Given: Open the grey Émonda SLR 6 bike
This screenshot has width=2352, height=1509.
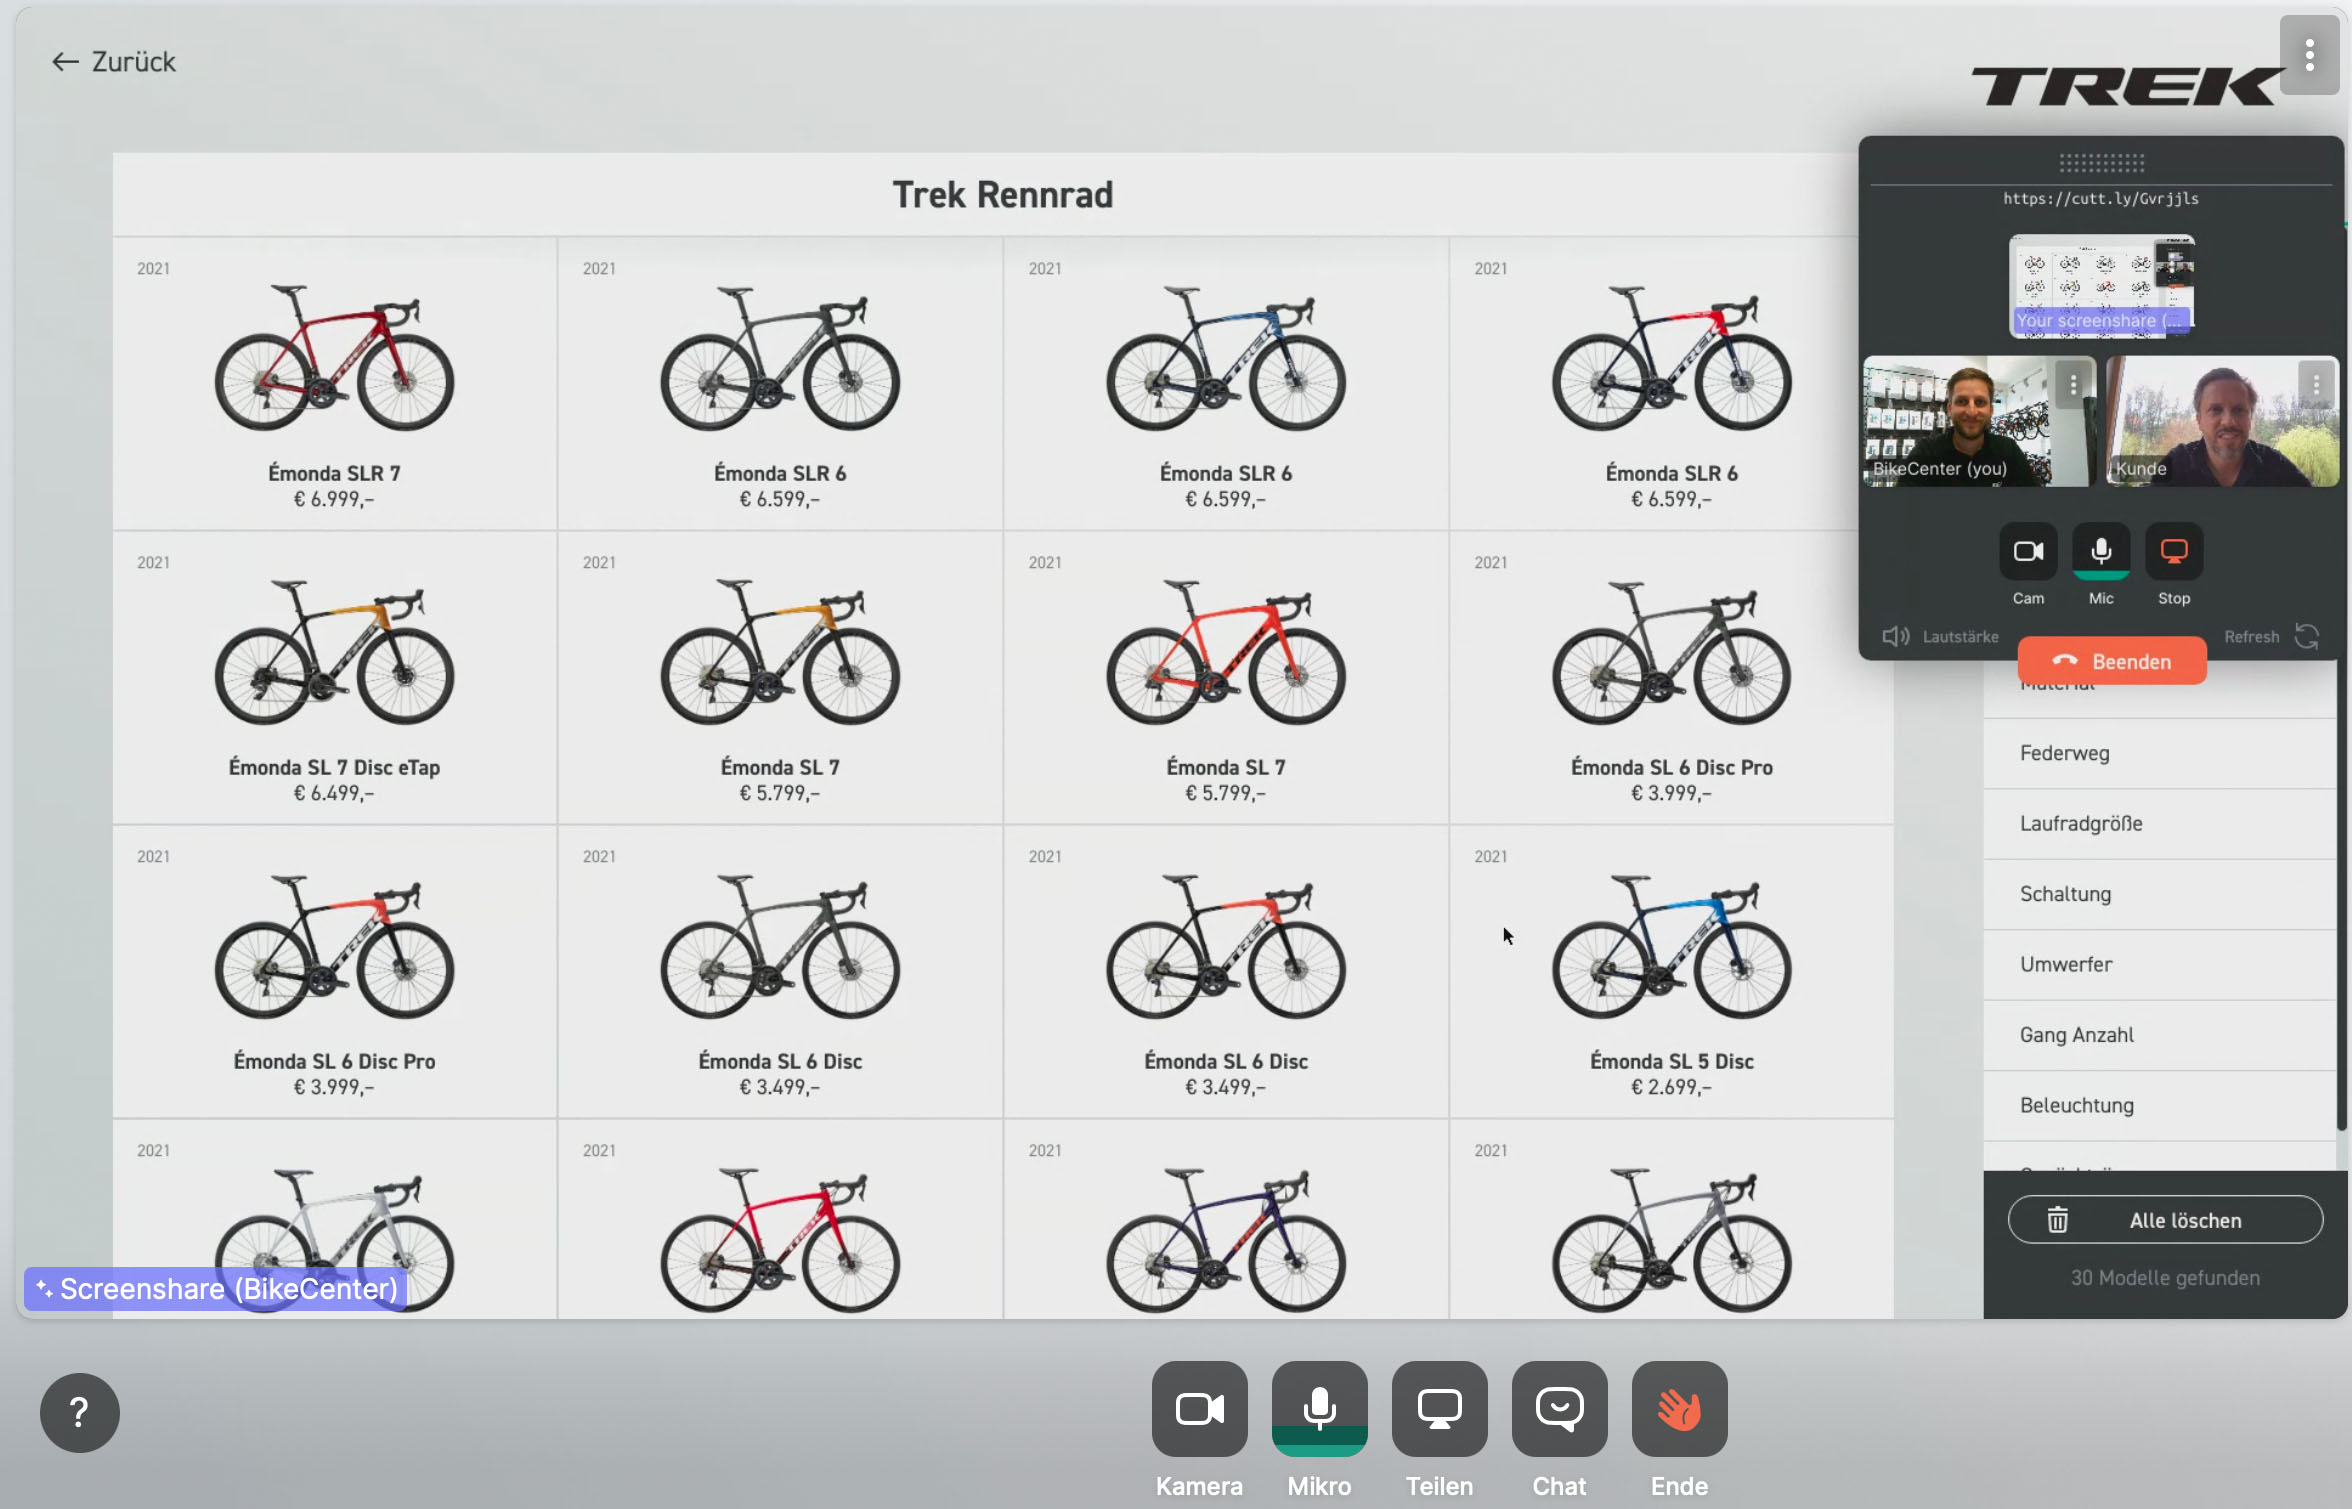Looking at the screenshot, I should 780,384.
